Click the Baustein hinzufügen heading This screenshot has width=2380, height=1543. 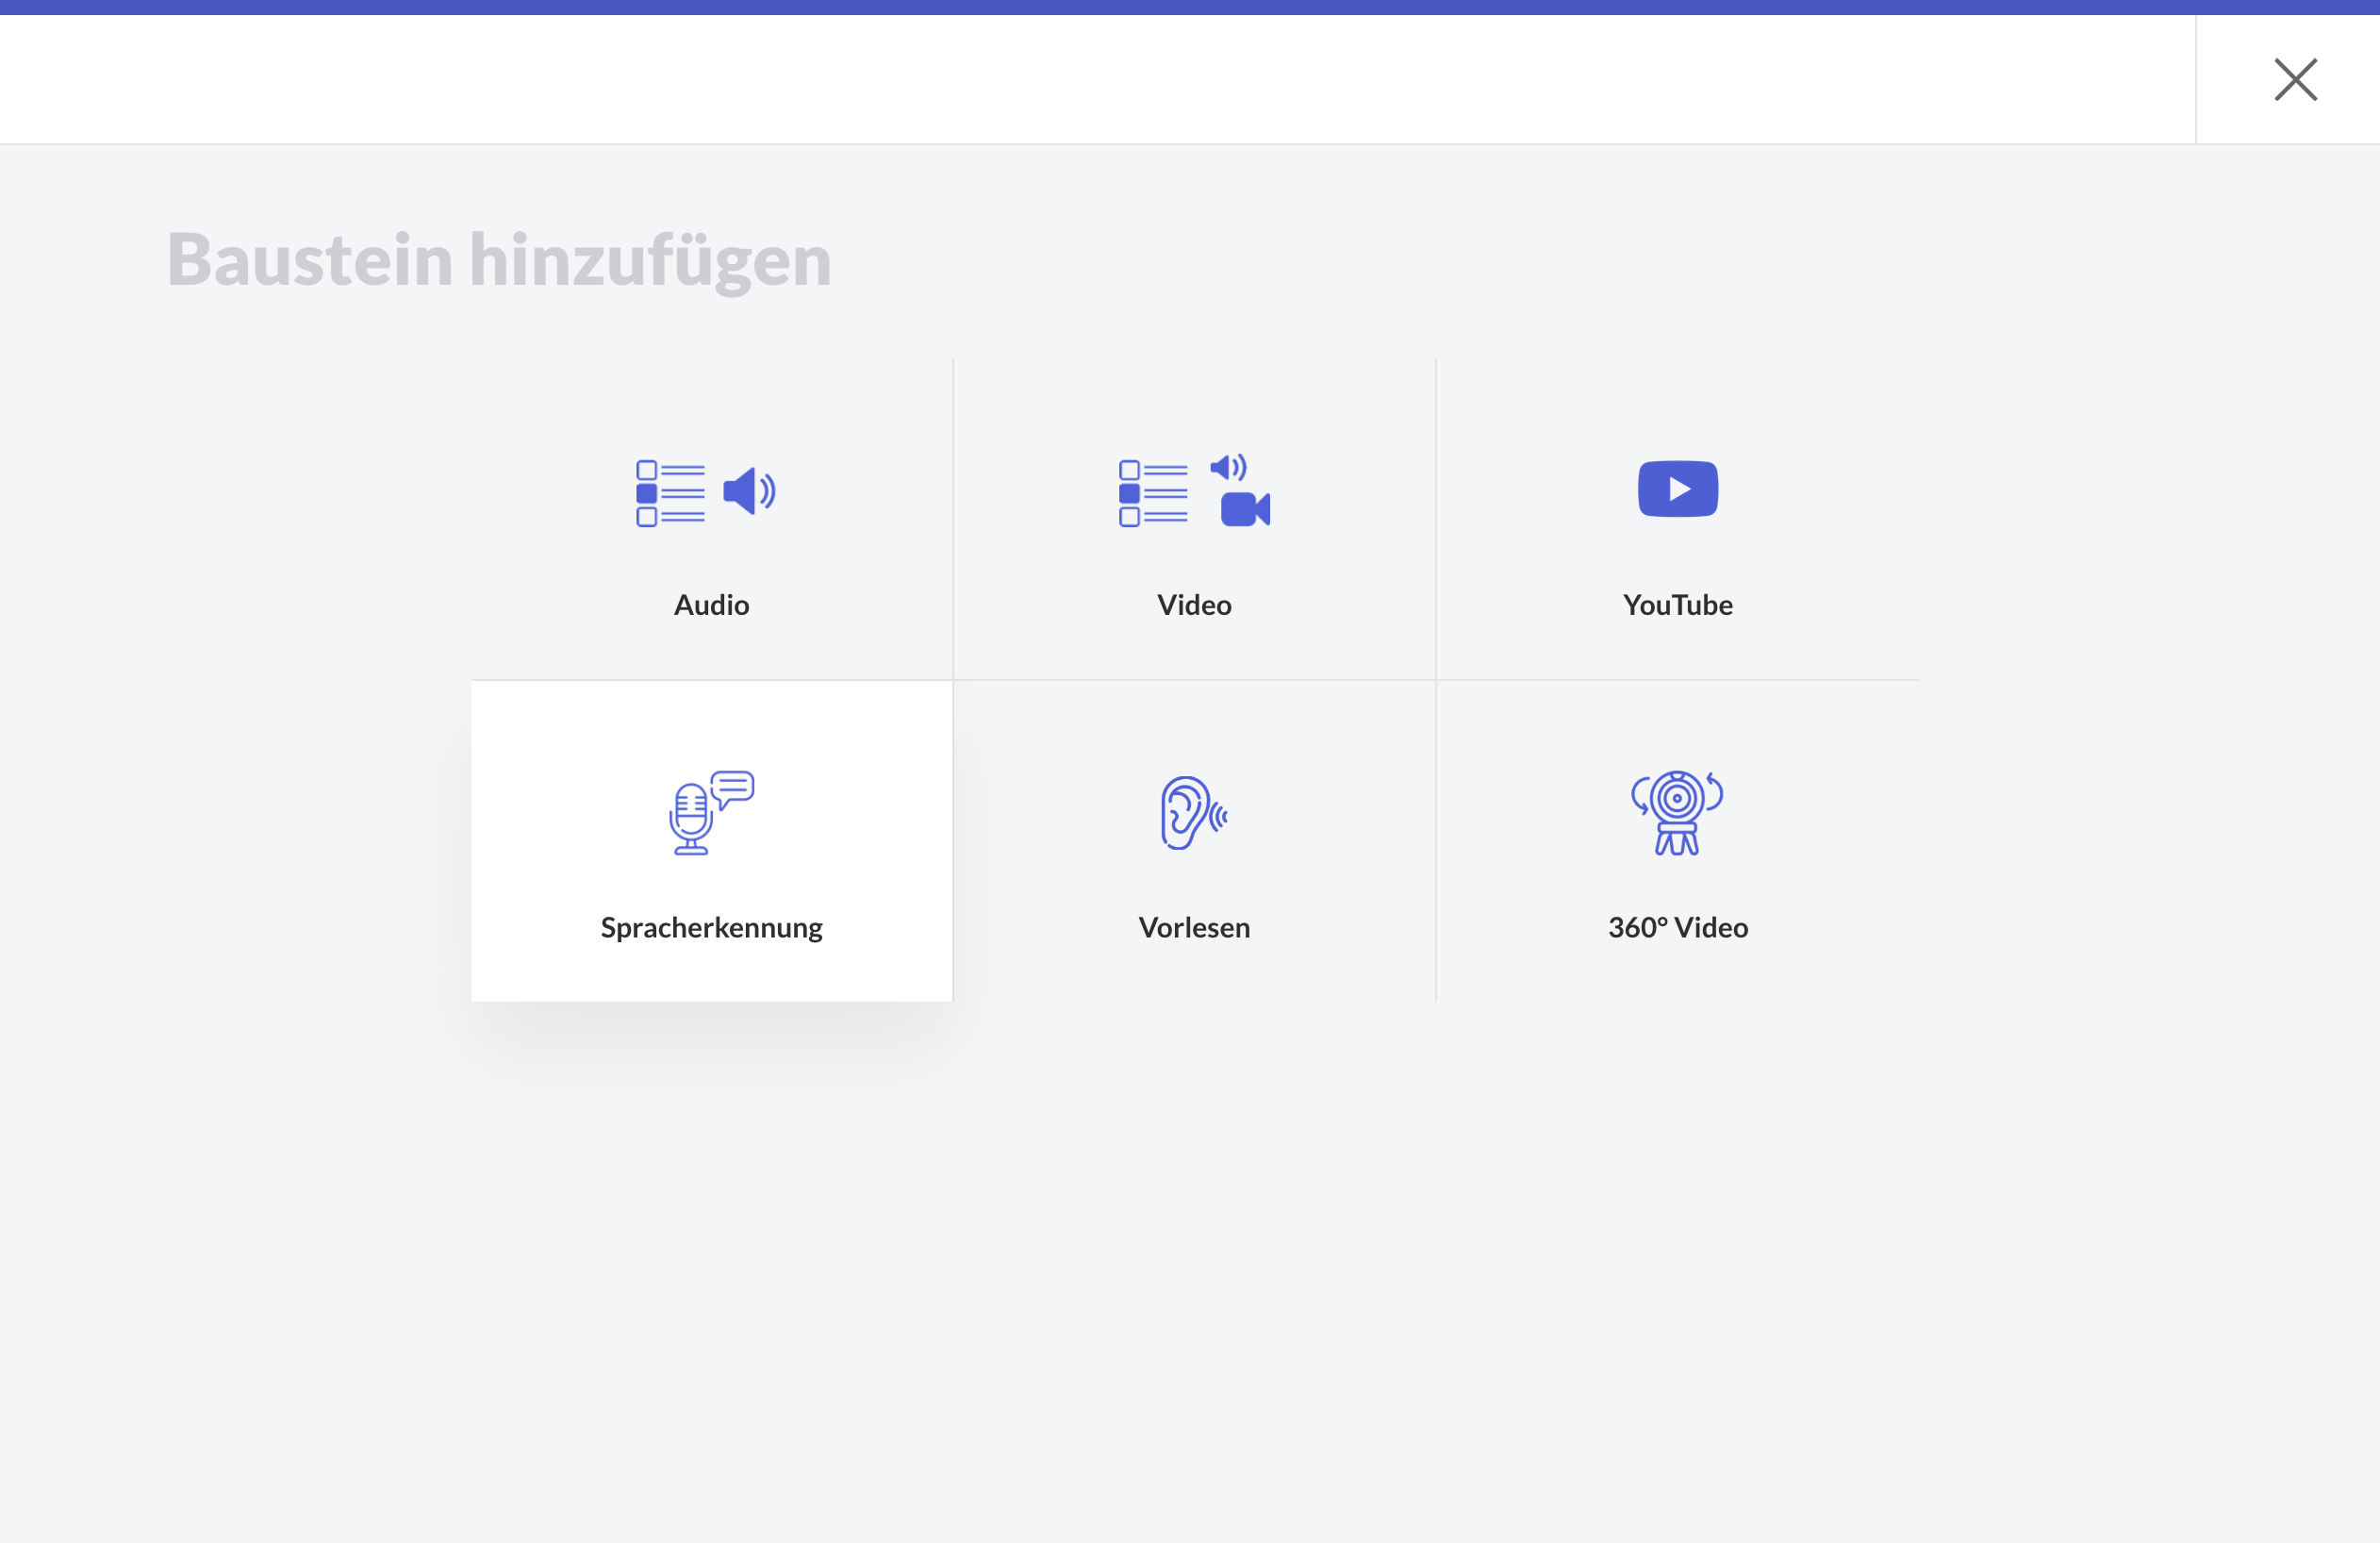pos(499,259)
